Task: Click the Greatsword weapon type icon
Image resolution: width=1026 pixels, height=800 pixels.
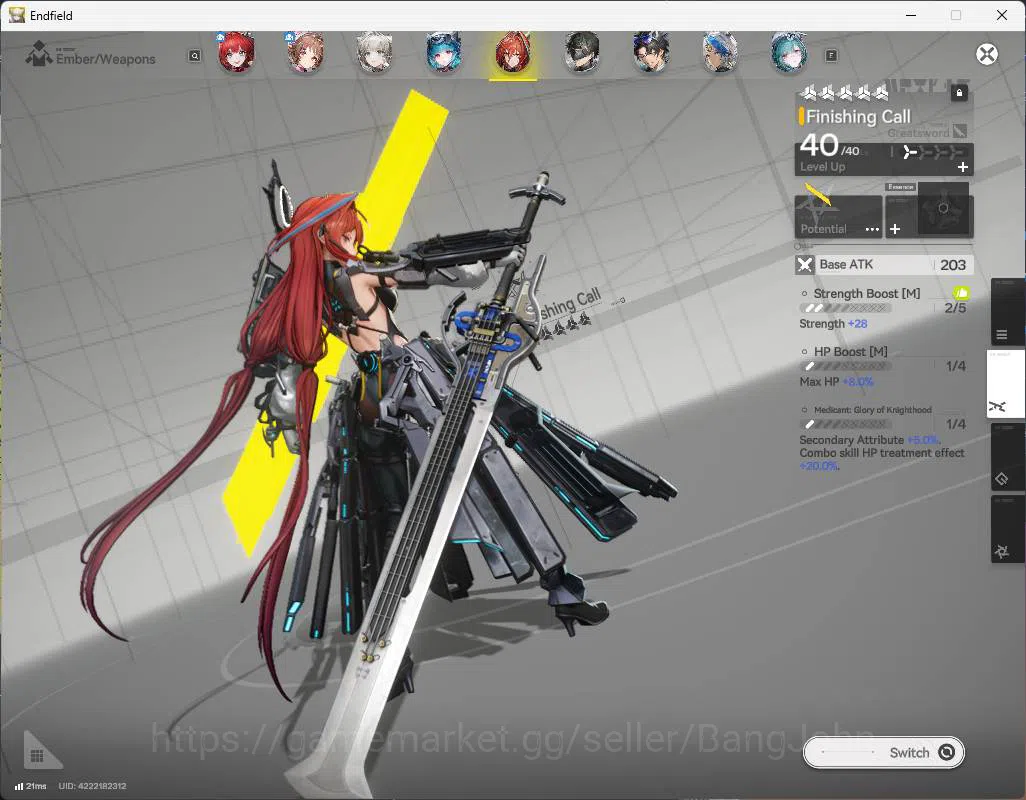Action: click(960, 131)
